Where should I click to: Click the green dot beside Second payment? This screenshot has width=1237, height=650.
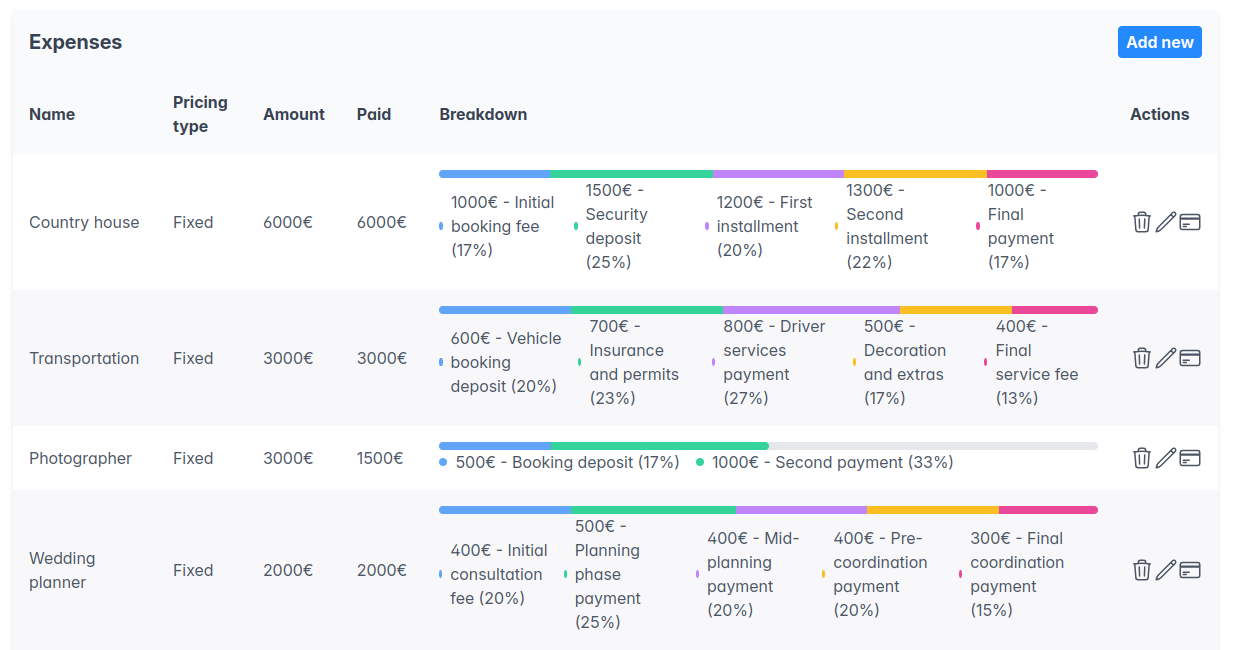coord(700,462)
